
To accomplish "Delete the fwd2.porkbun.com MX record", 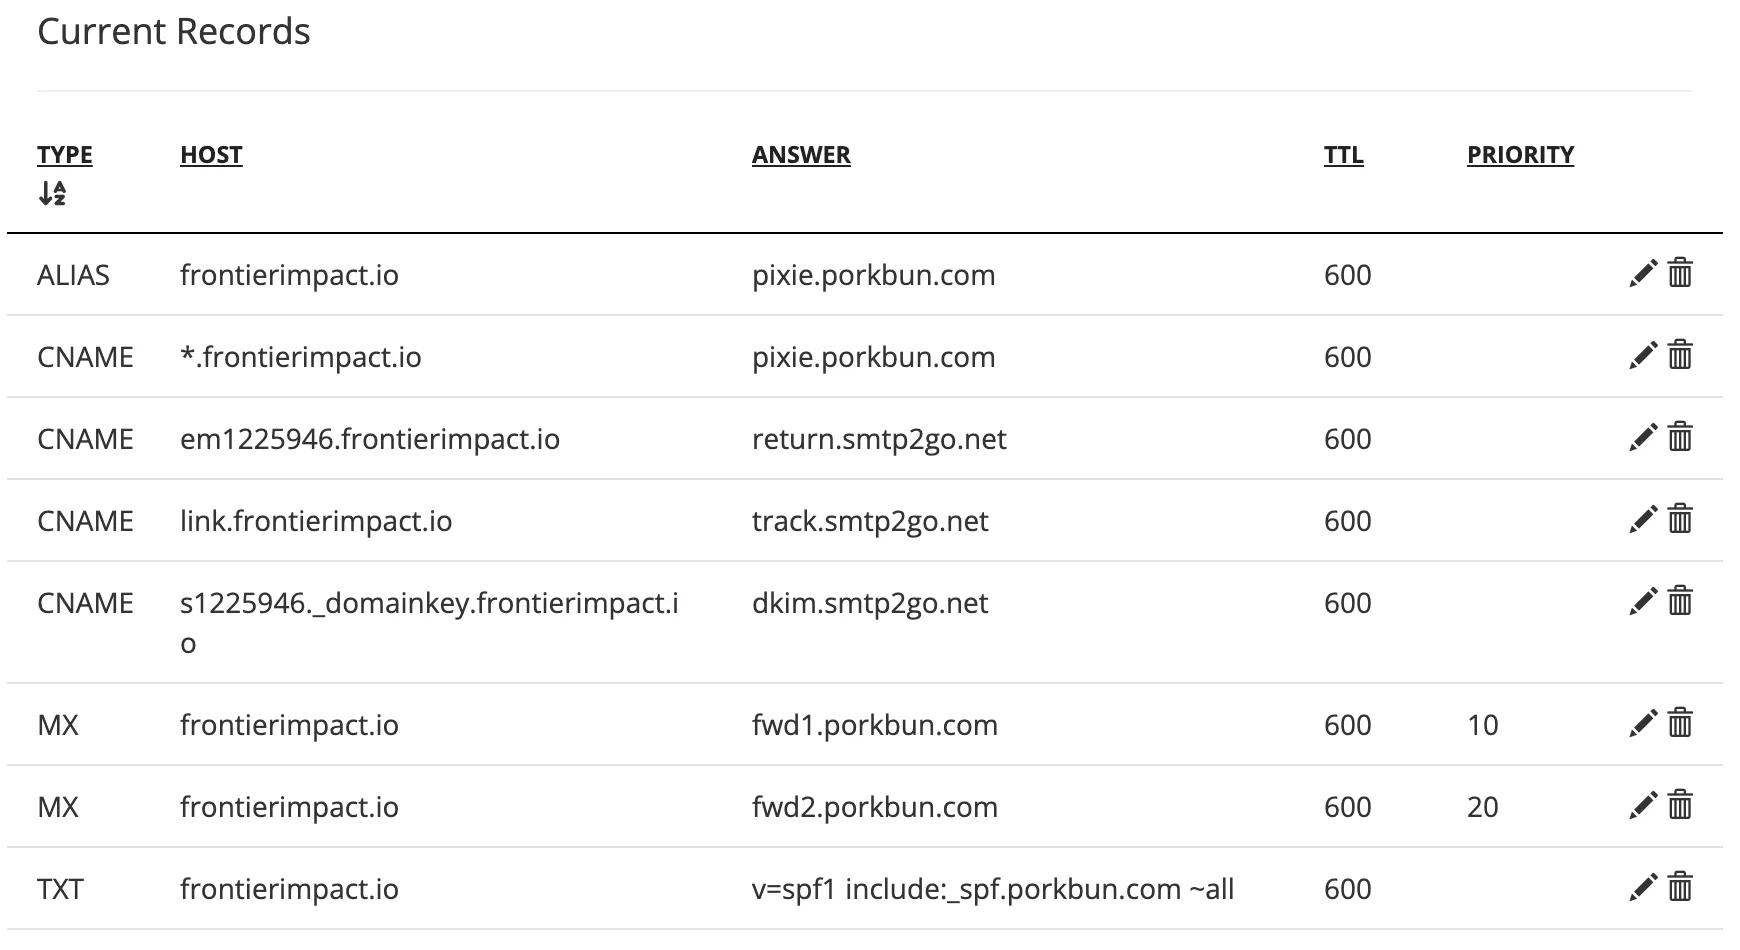I will [x=1680, y=805].
